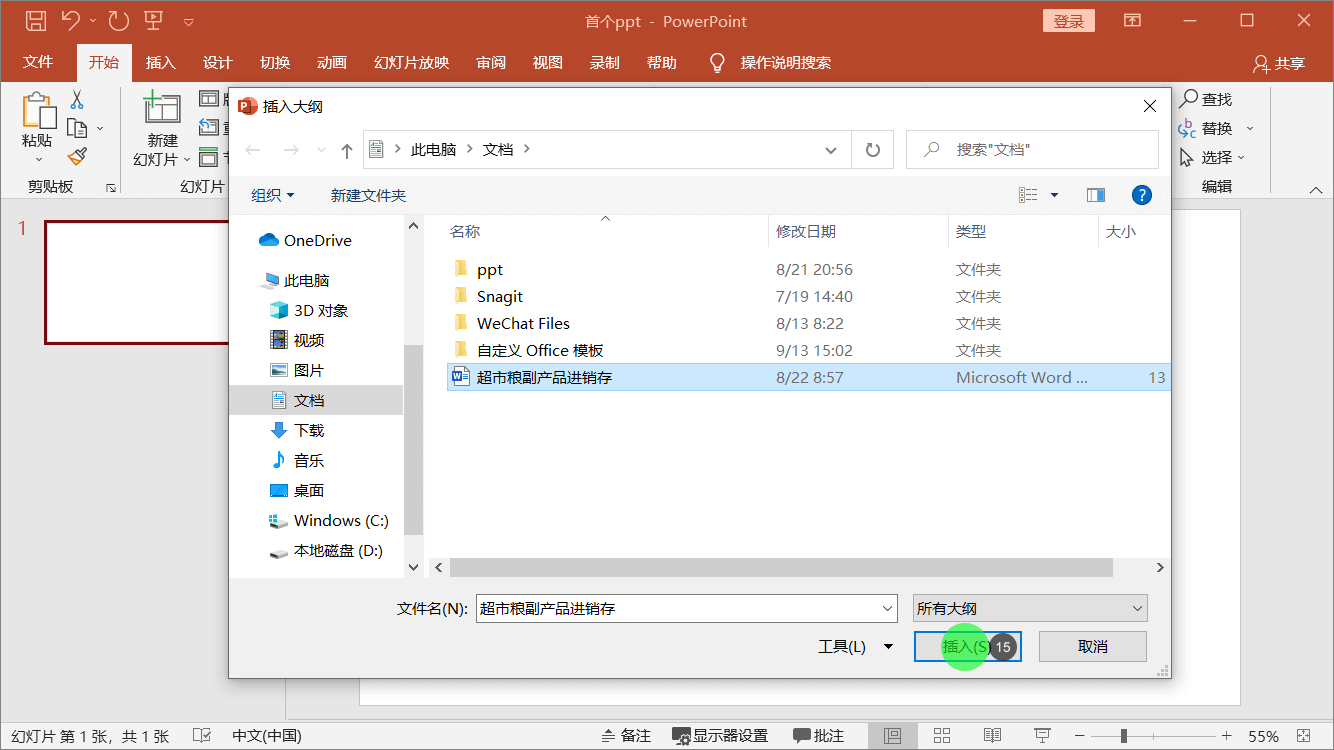Screen dimensions: 1334x750
Task: Switch to the 切换 ribbon tab
Action: tap(275, 62)
